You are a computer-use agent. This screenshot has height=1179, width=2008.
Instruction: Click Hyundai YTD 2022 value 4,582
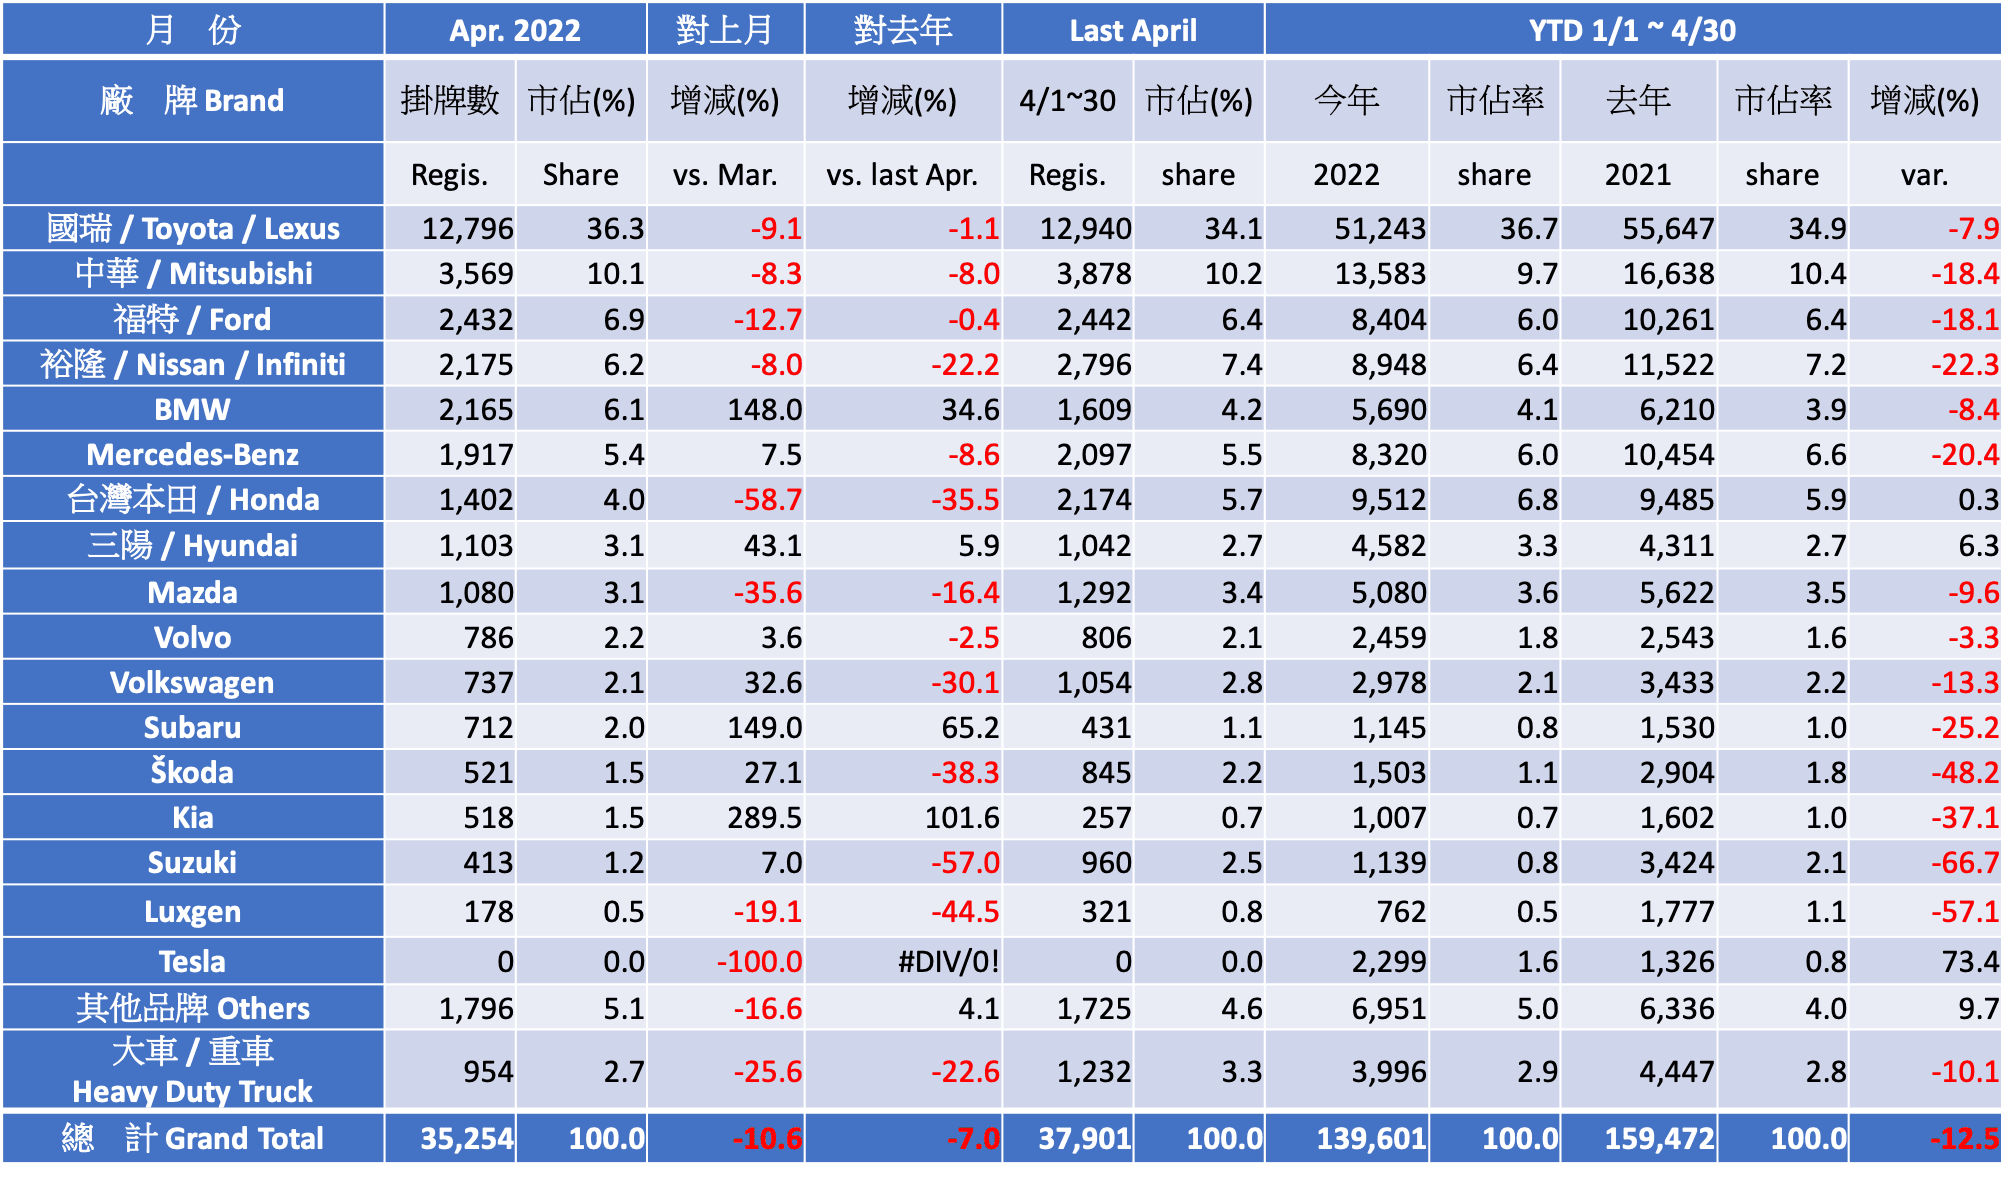click(1389, 546)
